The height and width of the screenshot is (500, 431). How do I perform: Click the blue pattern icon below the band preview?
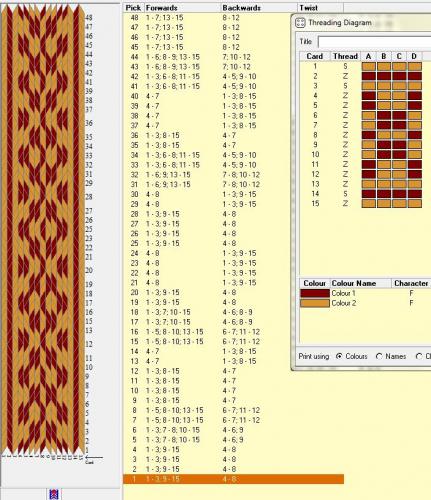(54, 494)
